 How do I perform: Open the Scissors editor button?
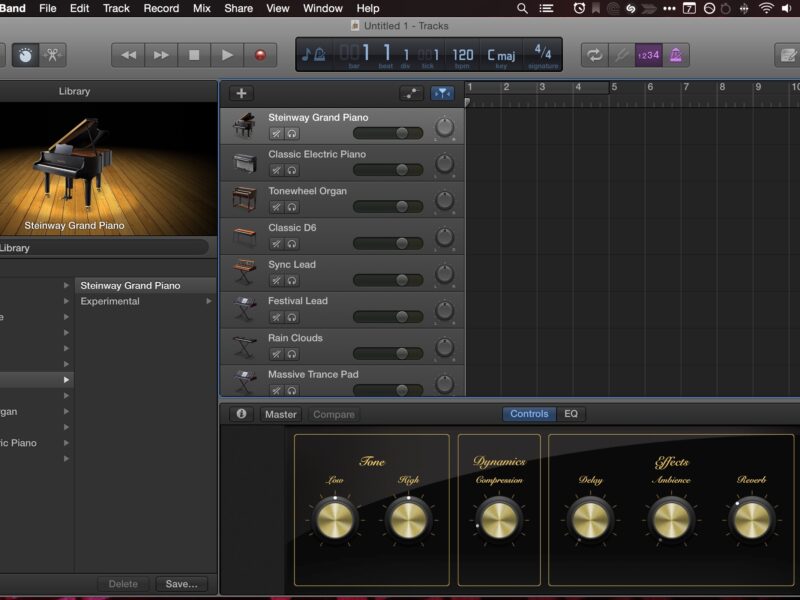click(53, 55)
